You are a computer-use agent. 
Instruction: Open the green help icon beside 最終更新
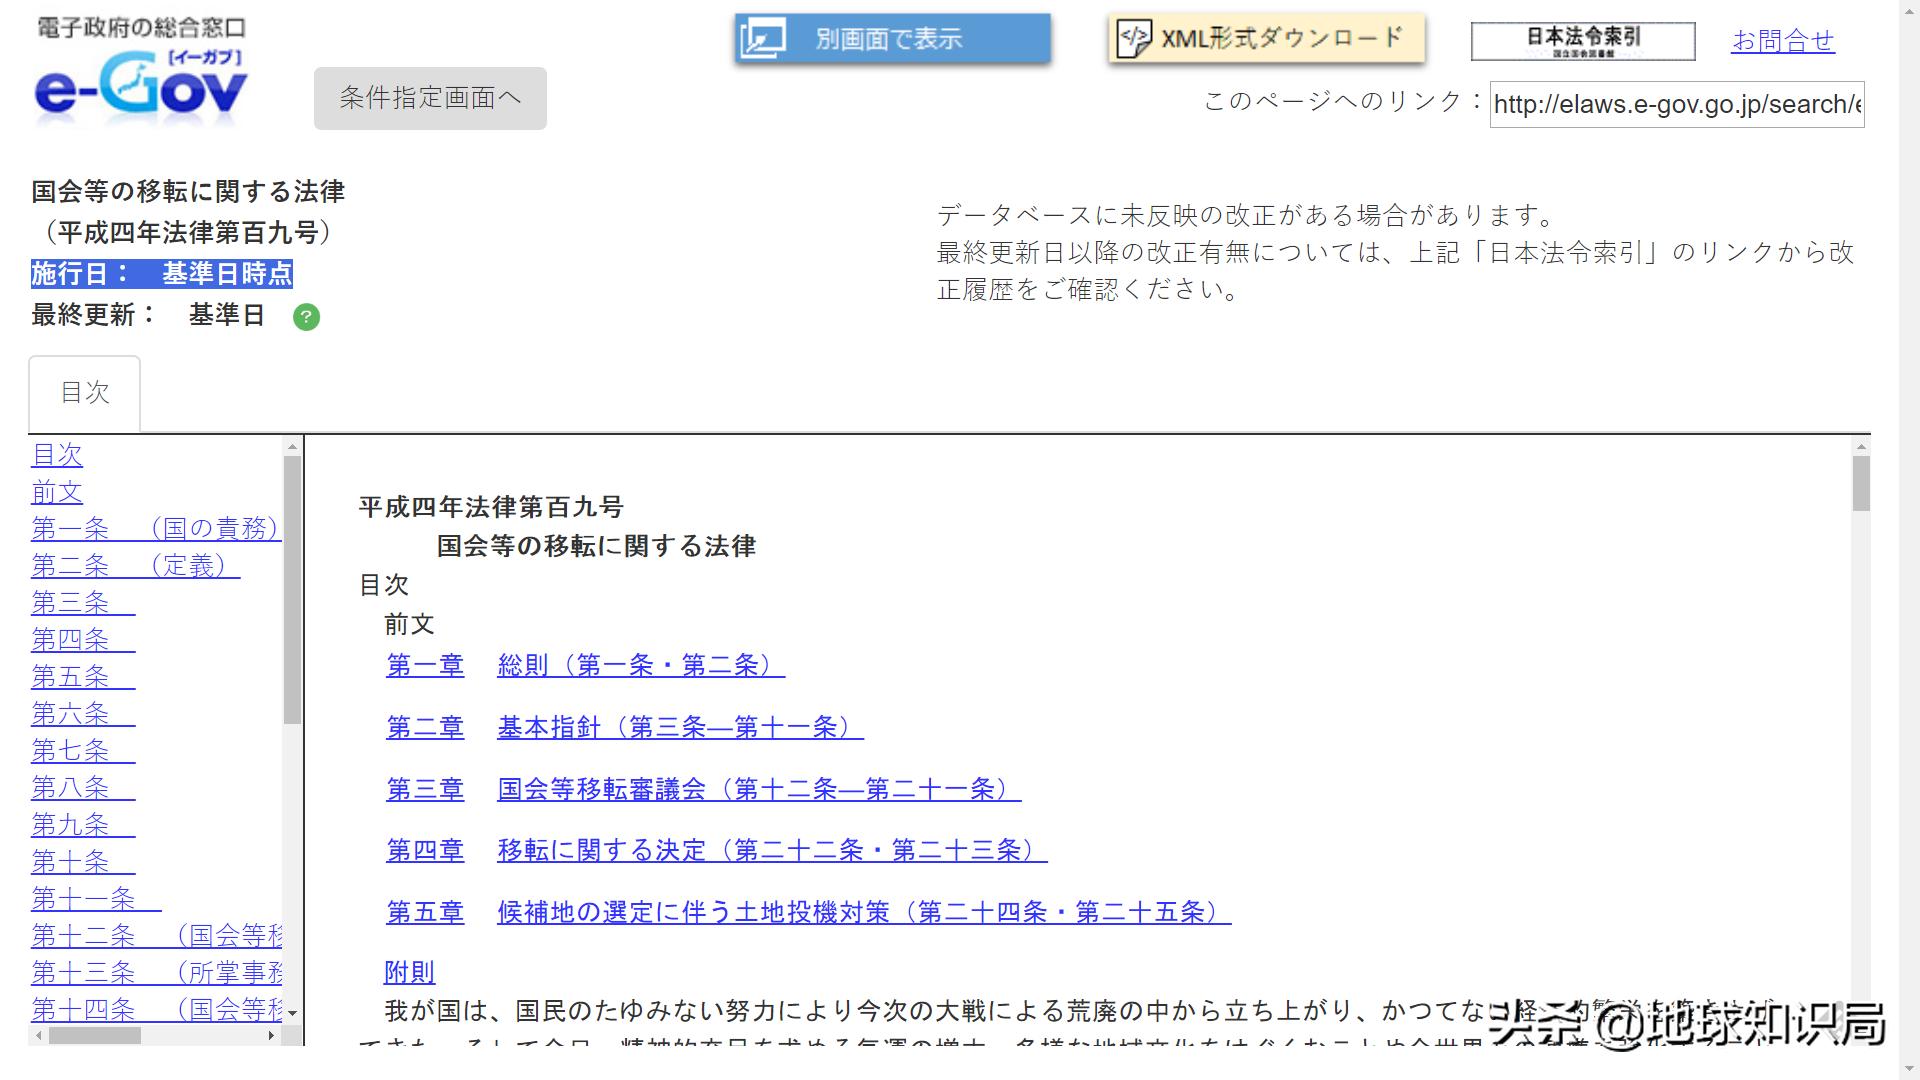tap(306, 318)
